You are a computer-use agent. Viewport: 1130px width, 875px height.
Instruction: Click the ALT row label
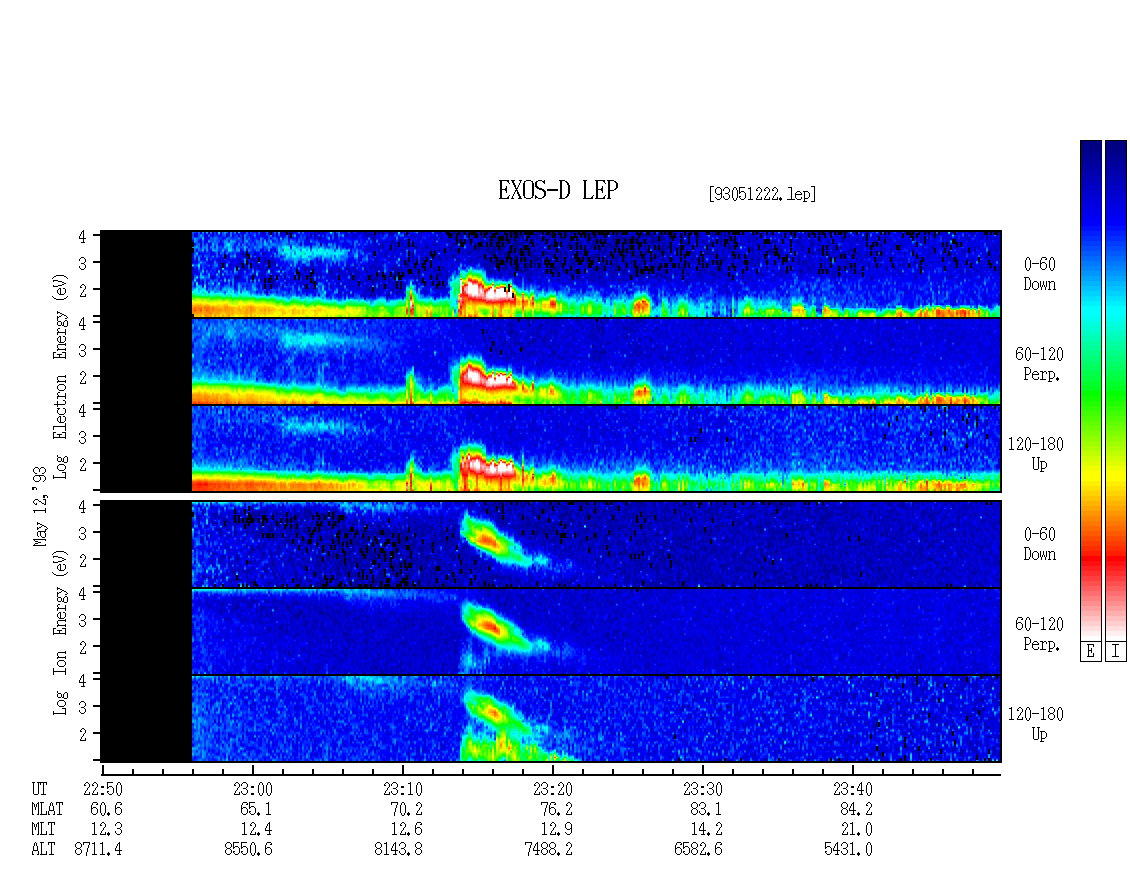click(x=43, y=850)
